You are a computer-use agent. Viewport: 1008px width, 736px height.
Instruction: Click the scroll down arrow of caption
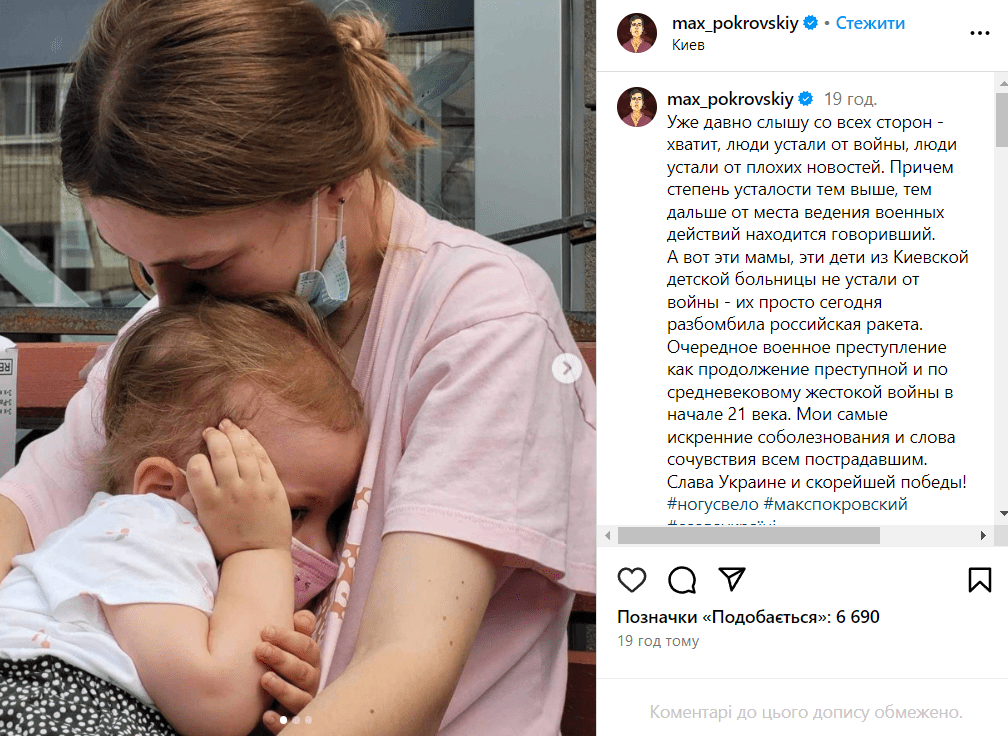tap(1004, 513)
